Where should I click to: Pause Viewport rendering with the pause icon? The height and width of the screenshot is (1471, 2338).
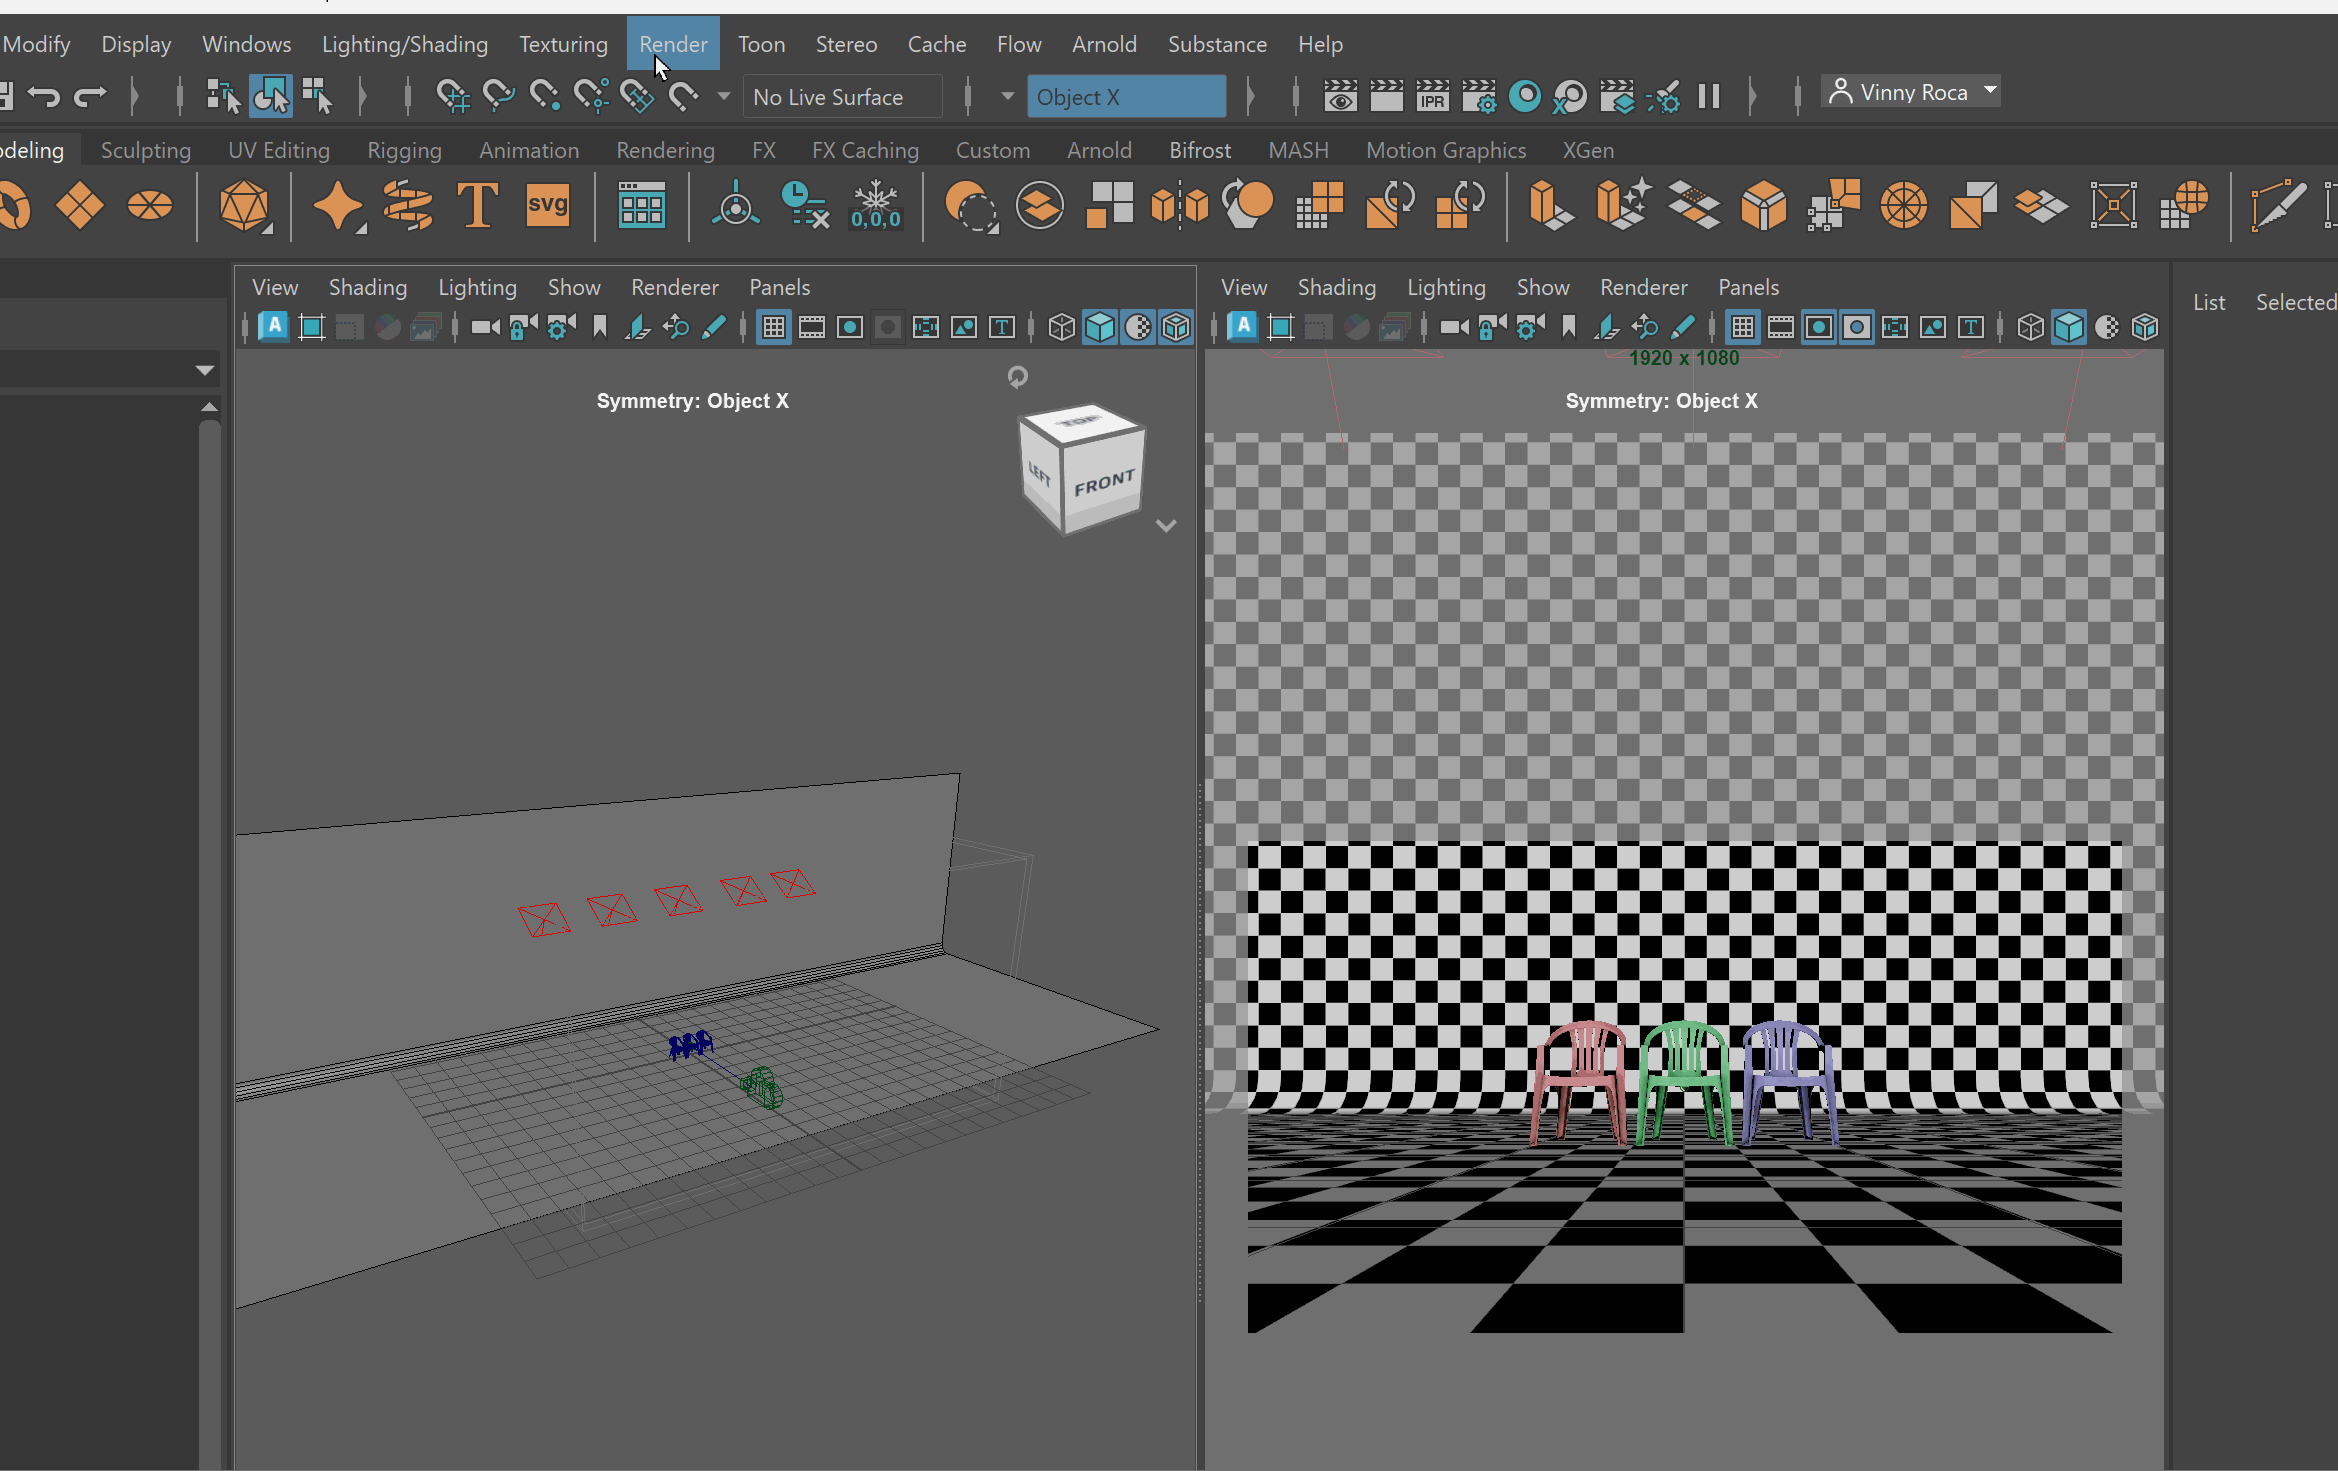pyautogui.click(x=1708, y=96)
